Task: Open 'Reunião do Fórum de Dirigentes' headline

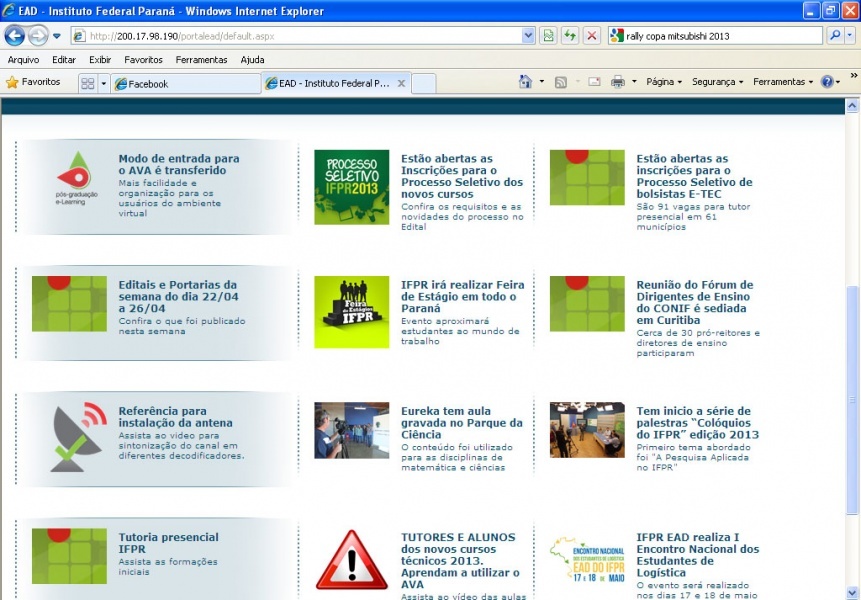Action: [x=695, y=302]
